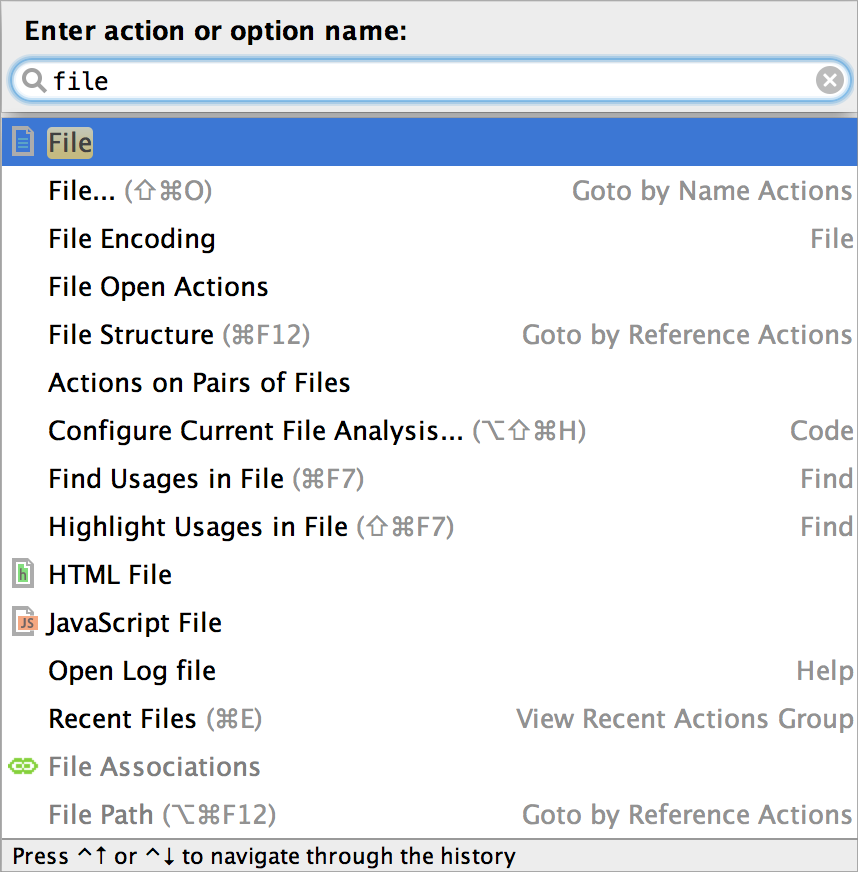Image resolution: width=858 pixels, height=872 pixels.
Task: Click the JavaScript File type icon
Action: click(x=23, y=623)
